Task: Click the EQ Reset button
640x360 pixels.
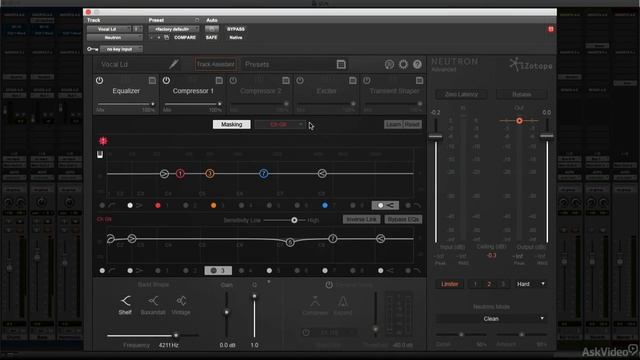Action: (x=412, y=124)
